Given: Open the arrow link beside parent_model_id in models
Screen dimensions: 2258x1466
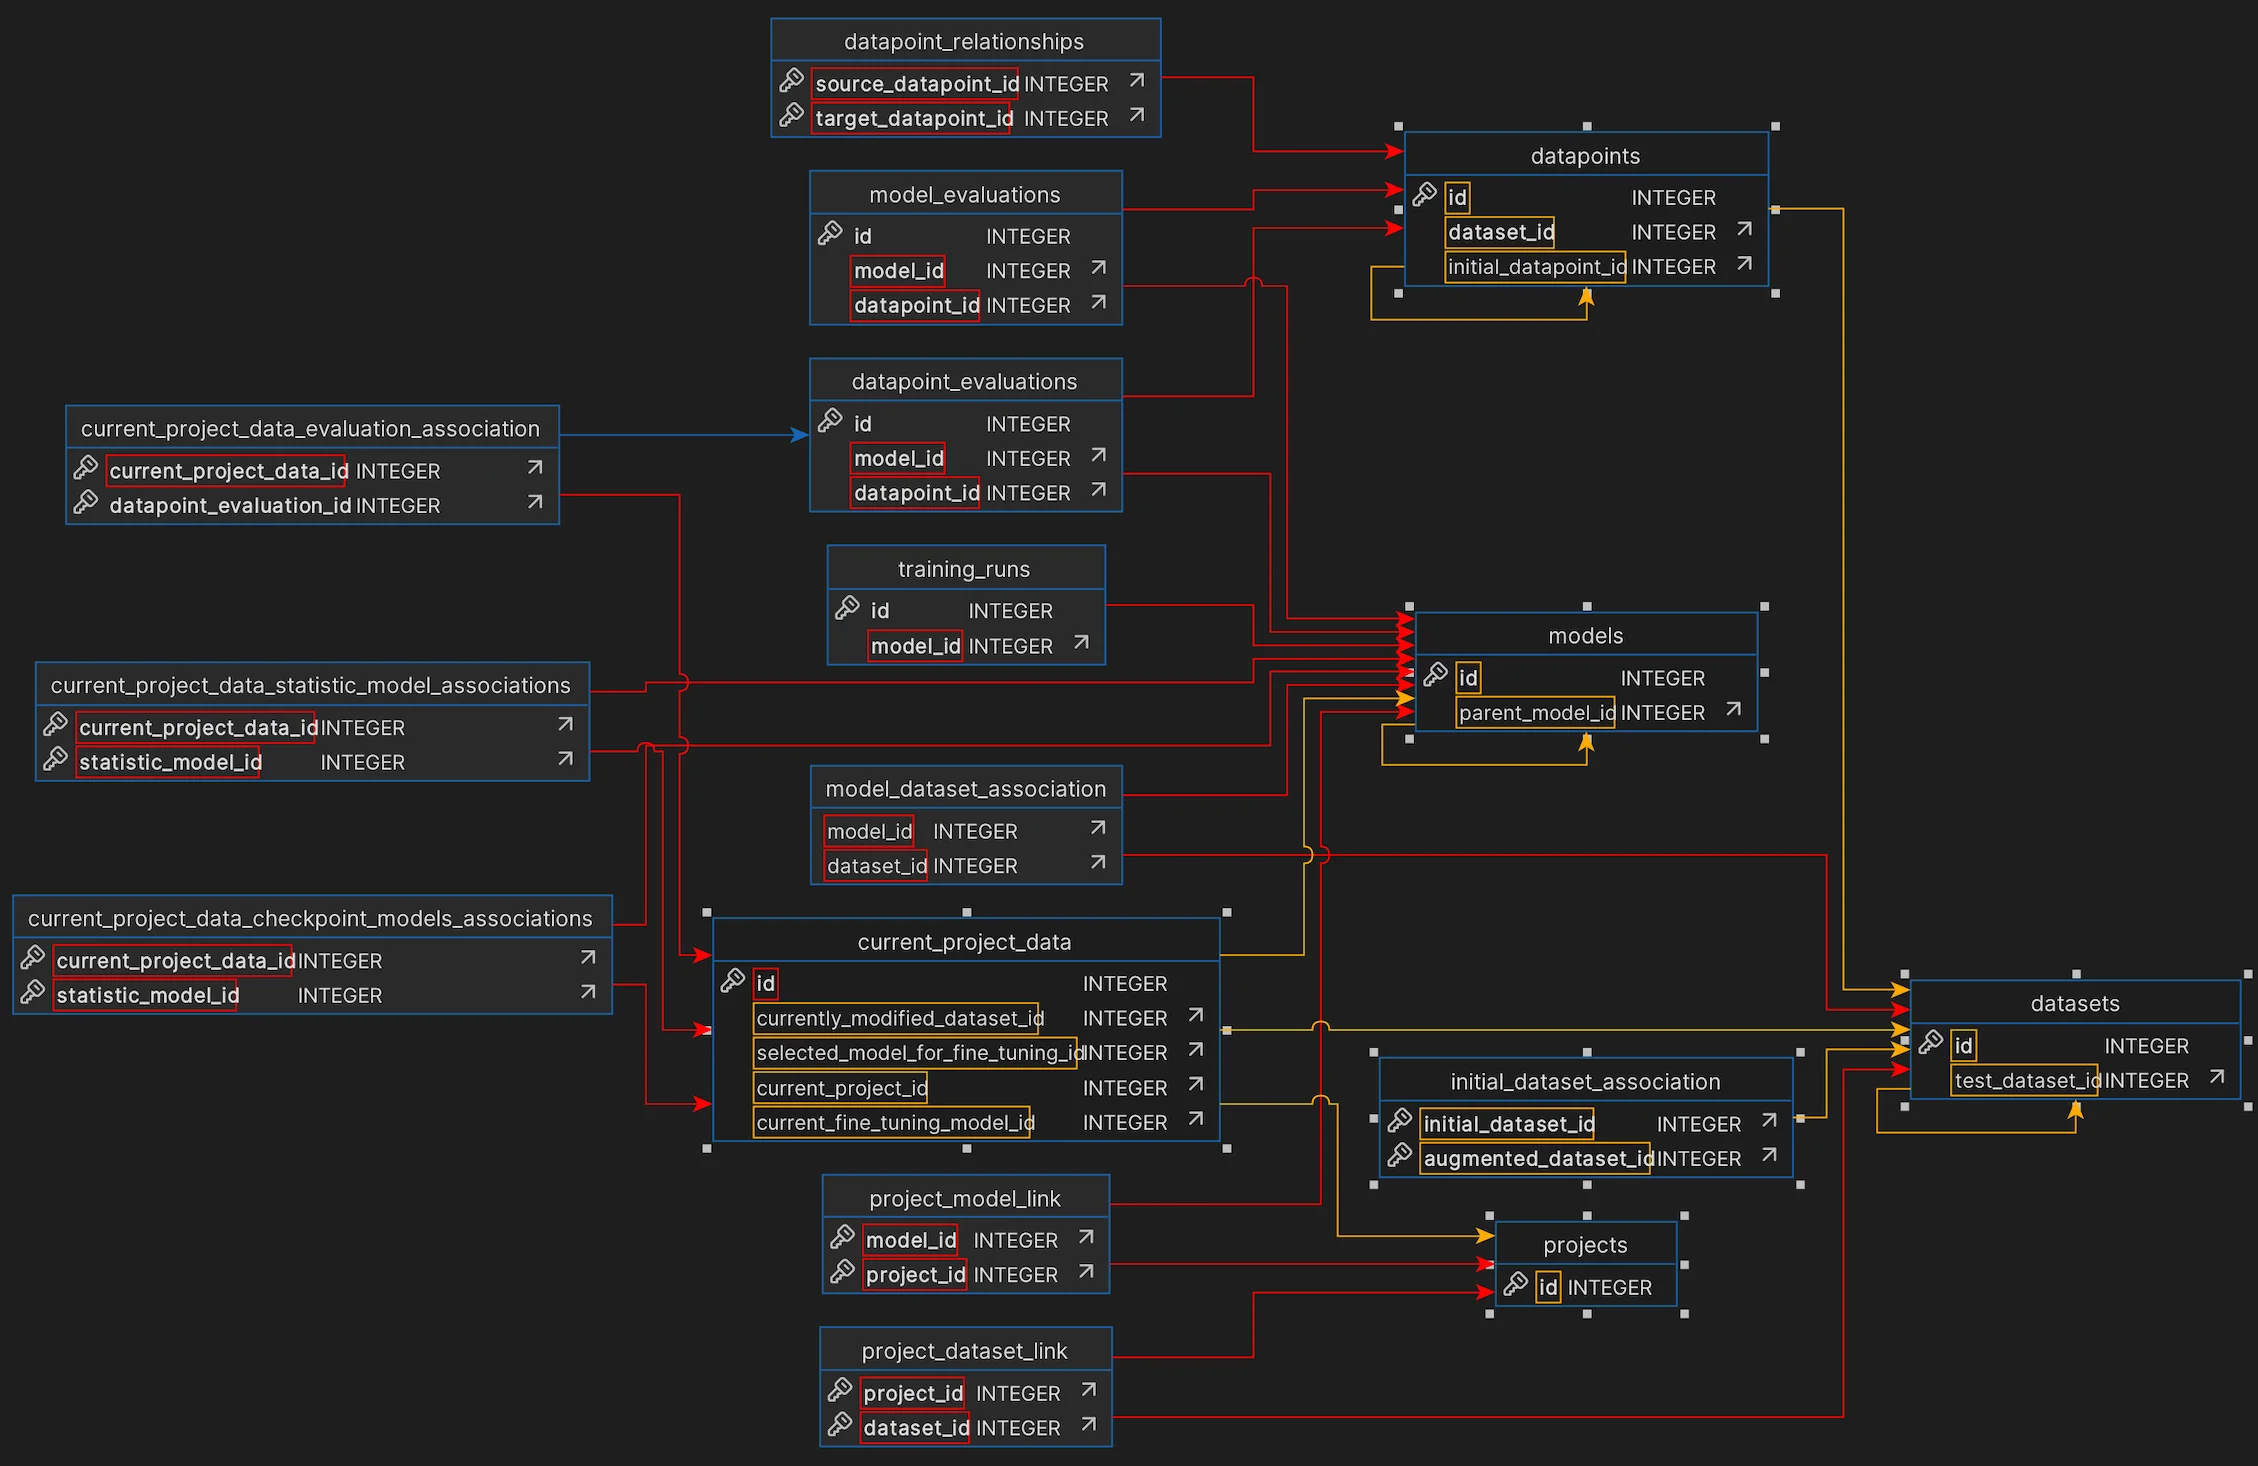Looking at the screenshot, I should (1734, 709).
